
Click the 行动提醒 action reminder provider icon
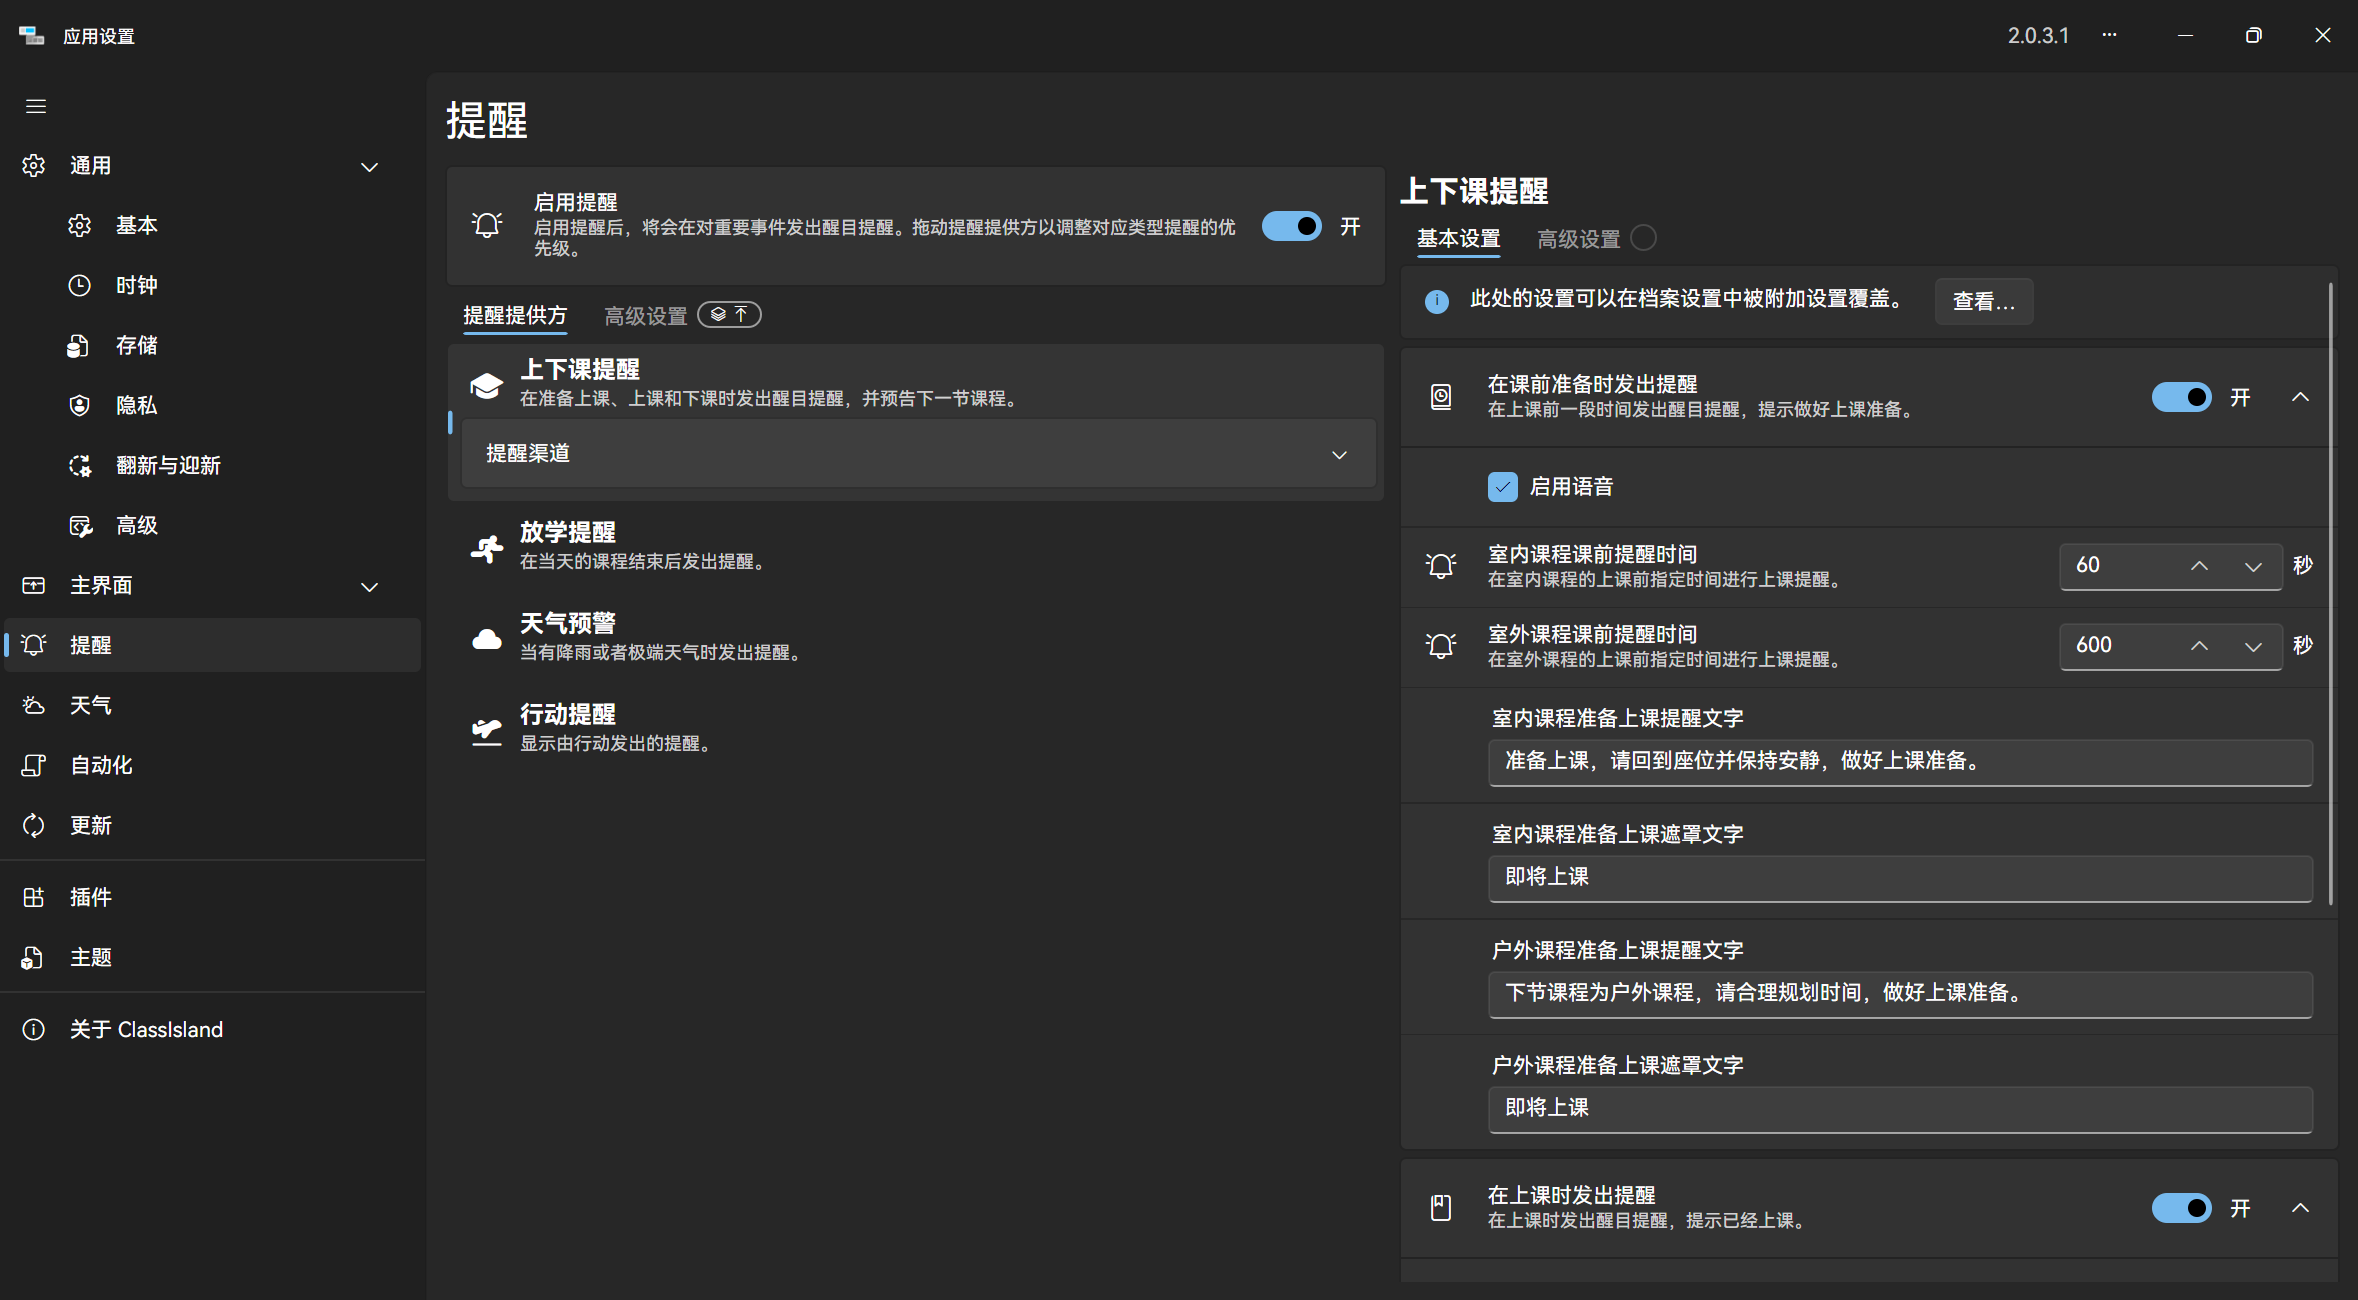pos(487,728)
